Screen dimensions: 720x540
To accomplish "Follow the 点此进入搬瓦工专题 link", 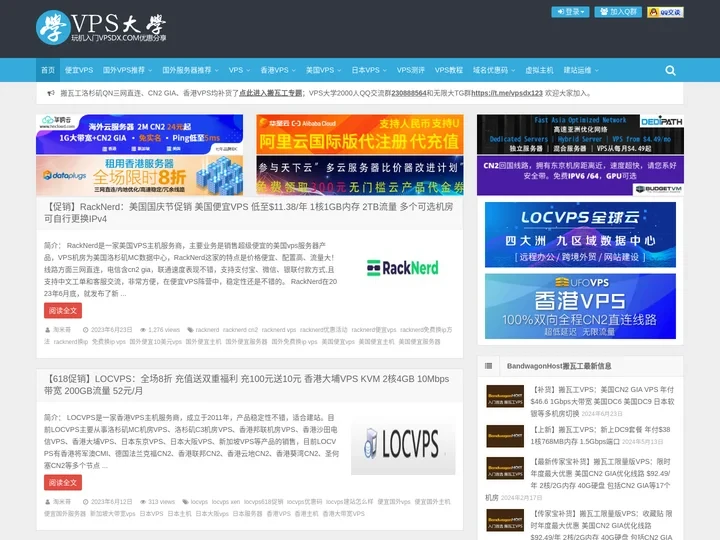I will [270, 93].
